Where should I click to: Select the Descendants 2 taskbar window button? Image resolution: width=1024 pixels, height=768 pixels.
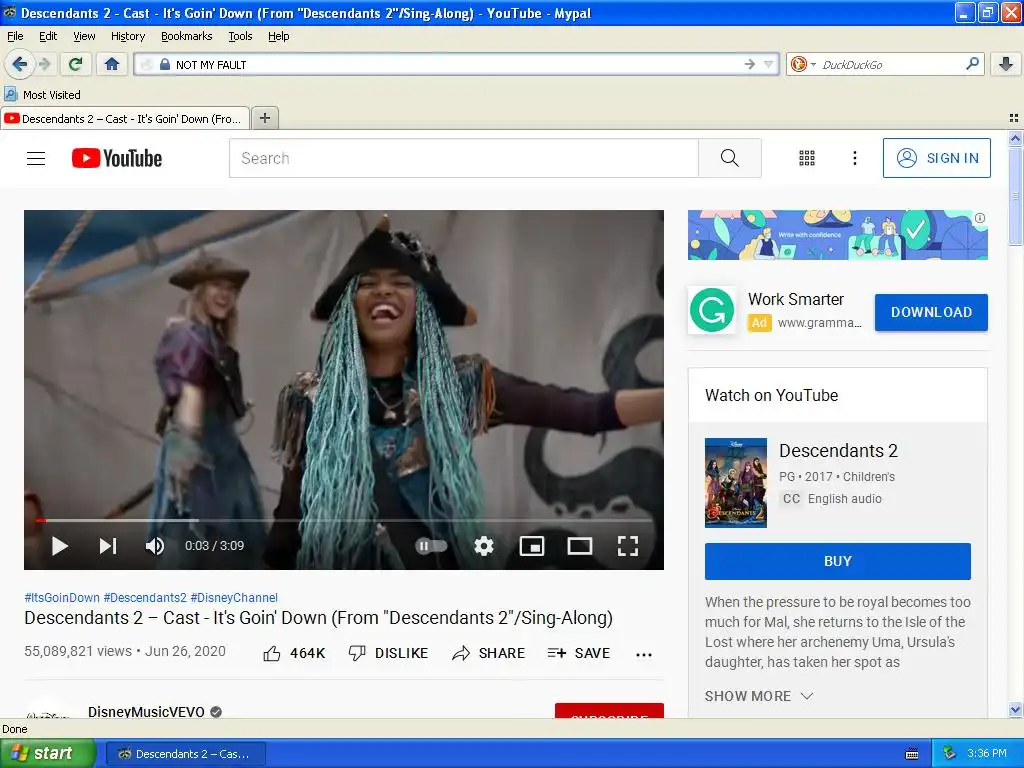pos(185,754)
